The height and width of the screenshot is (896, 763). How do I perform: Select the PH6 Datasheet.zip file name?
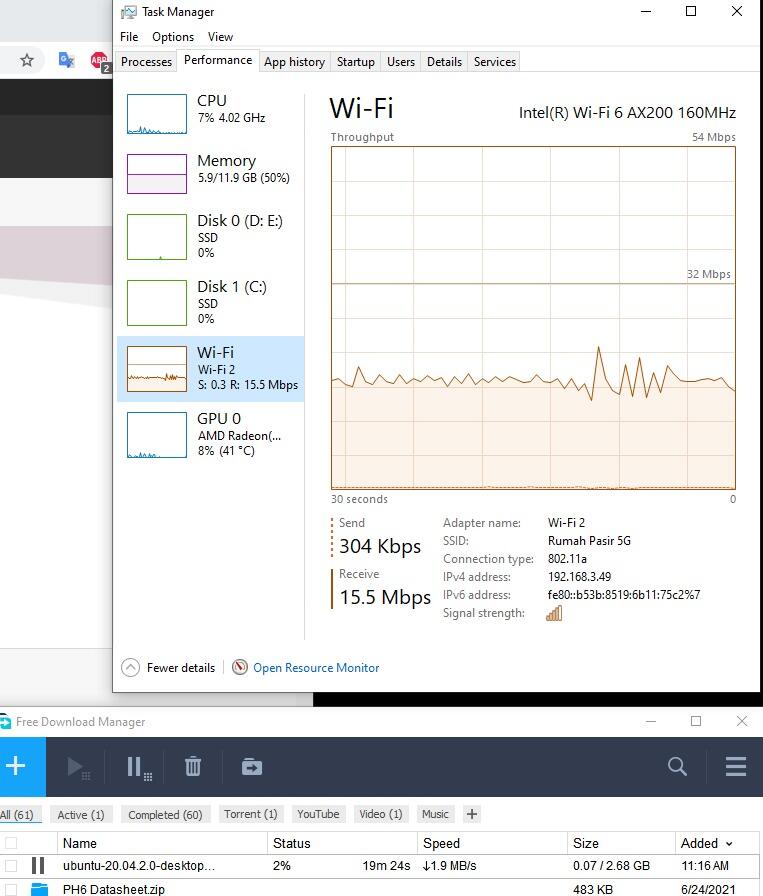[x=114, y=889]
